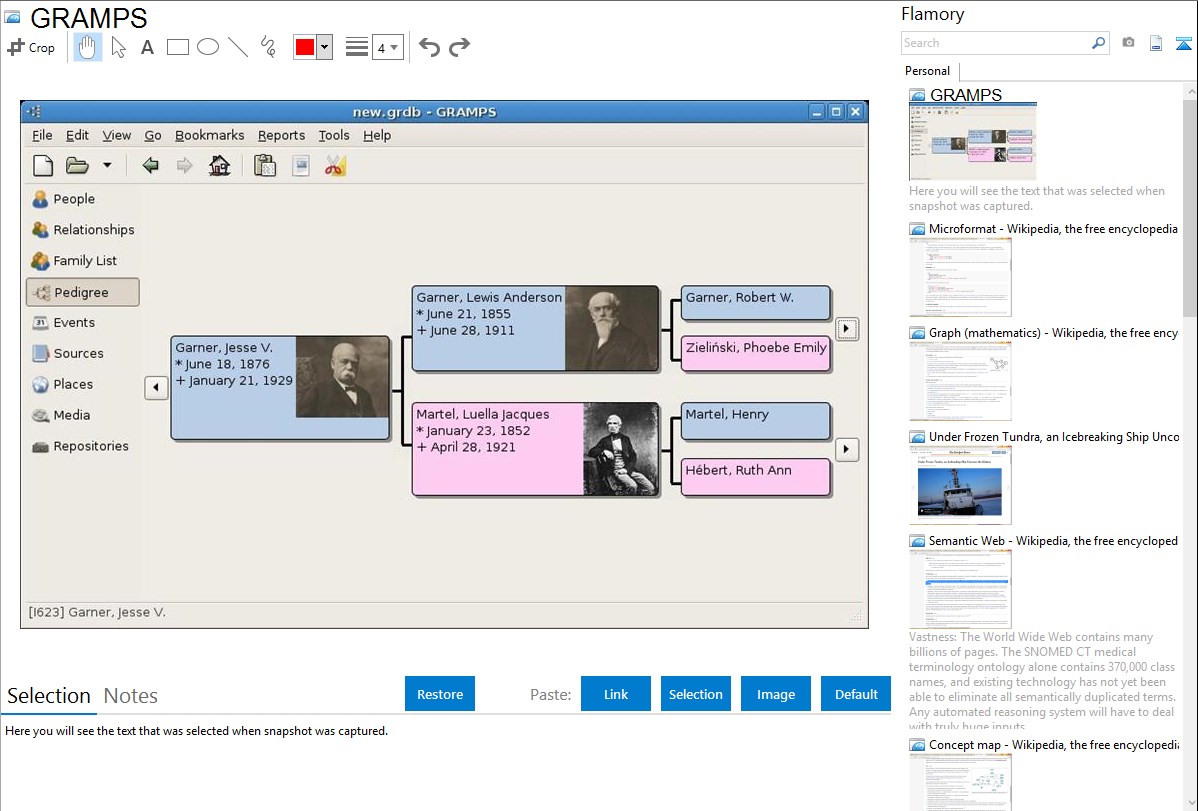
Task: Switch to the Notes tab
Action: tap(131, 696)
